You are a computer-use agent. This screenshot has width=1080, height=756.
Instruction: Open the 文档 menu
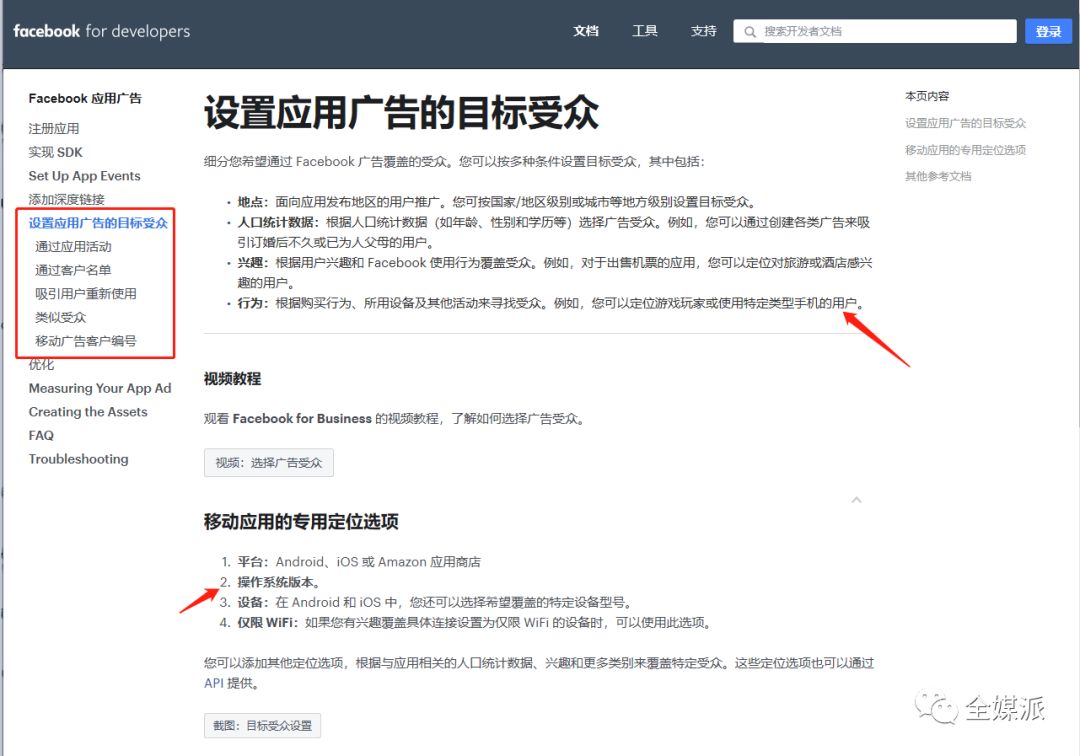coord(585,31)
